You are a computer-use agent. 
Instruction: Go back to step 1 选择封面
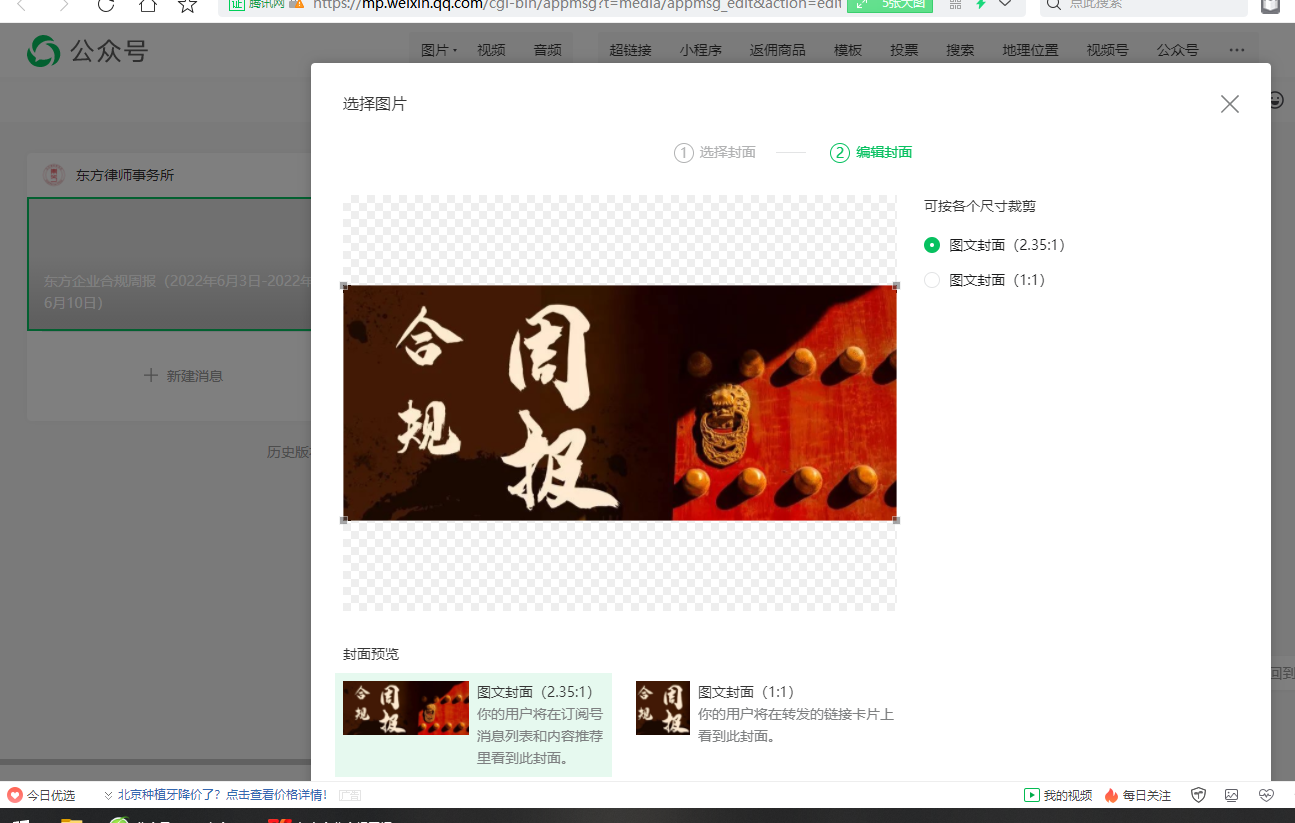(715, 153)
